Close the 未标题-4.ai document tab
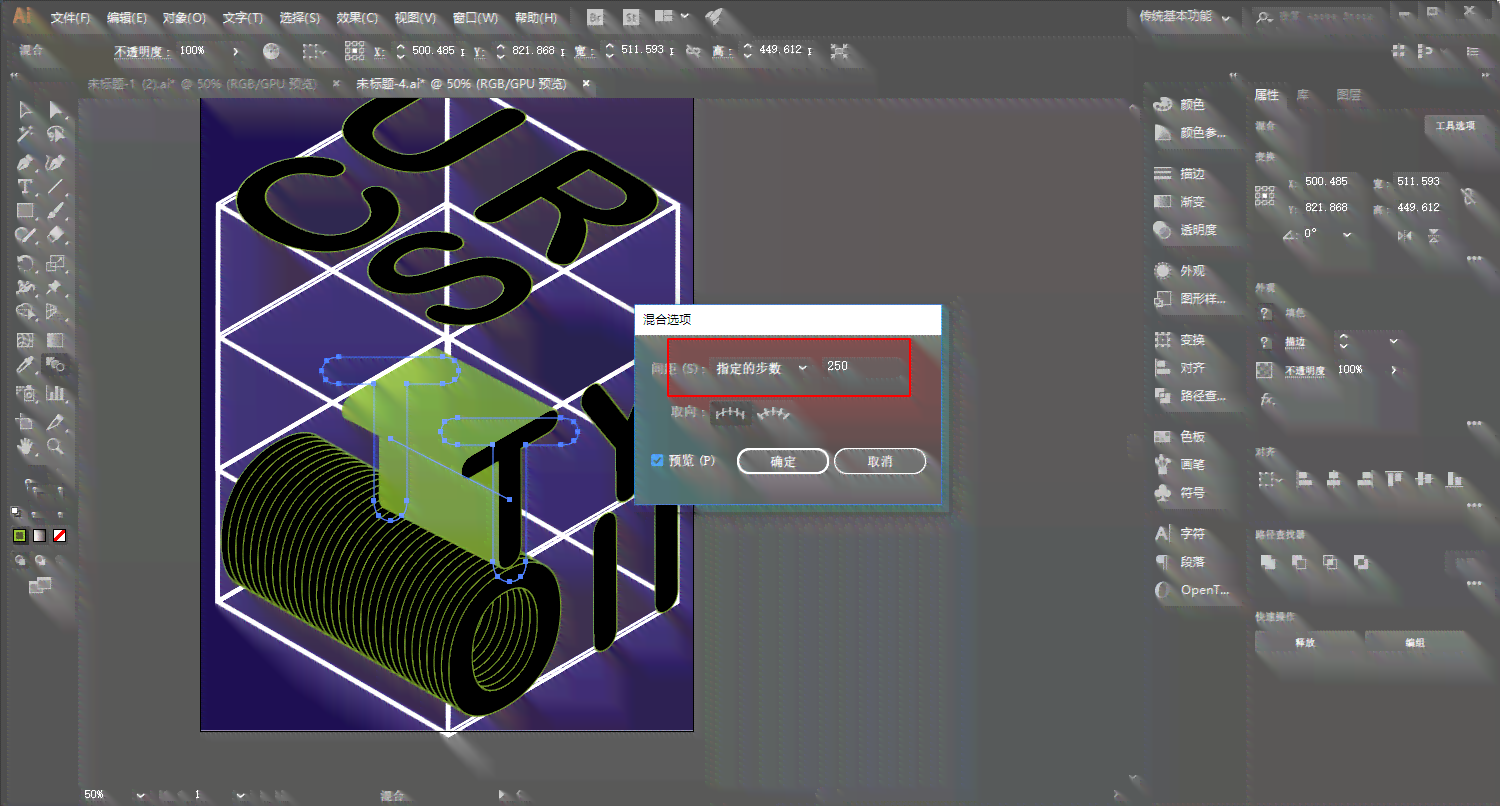 tap(586, 84)
